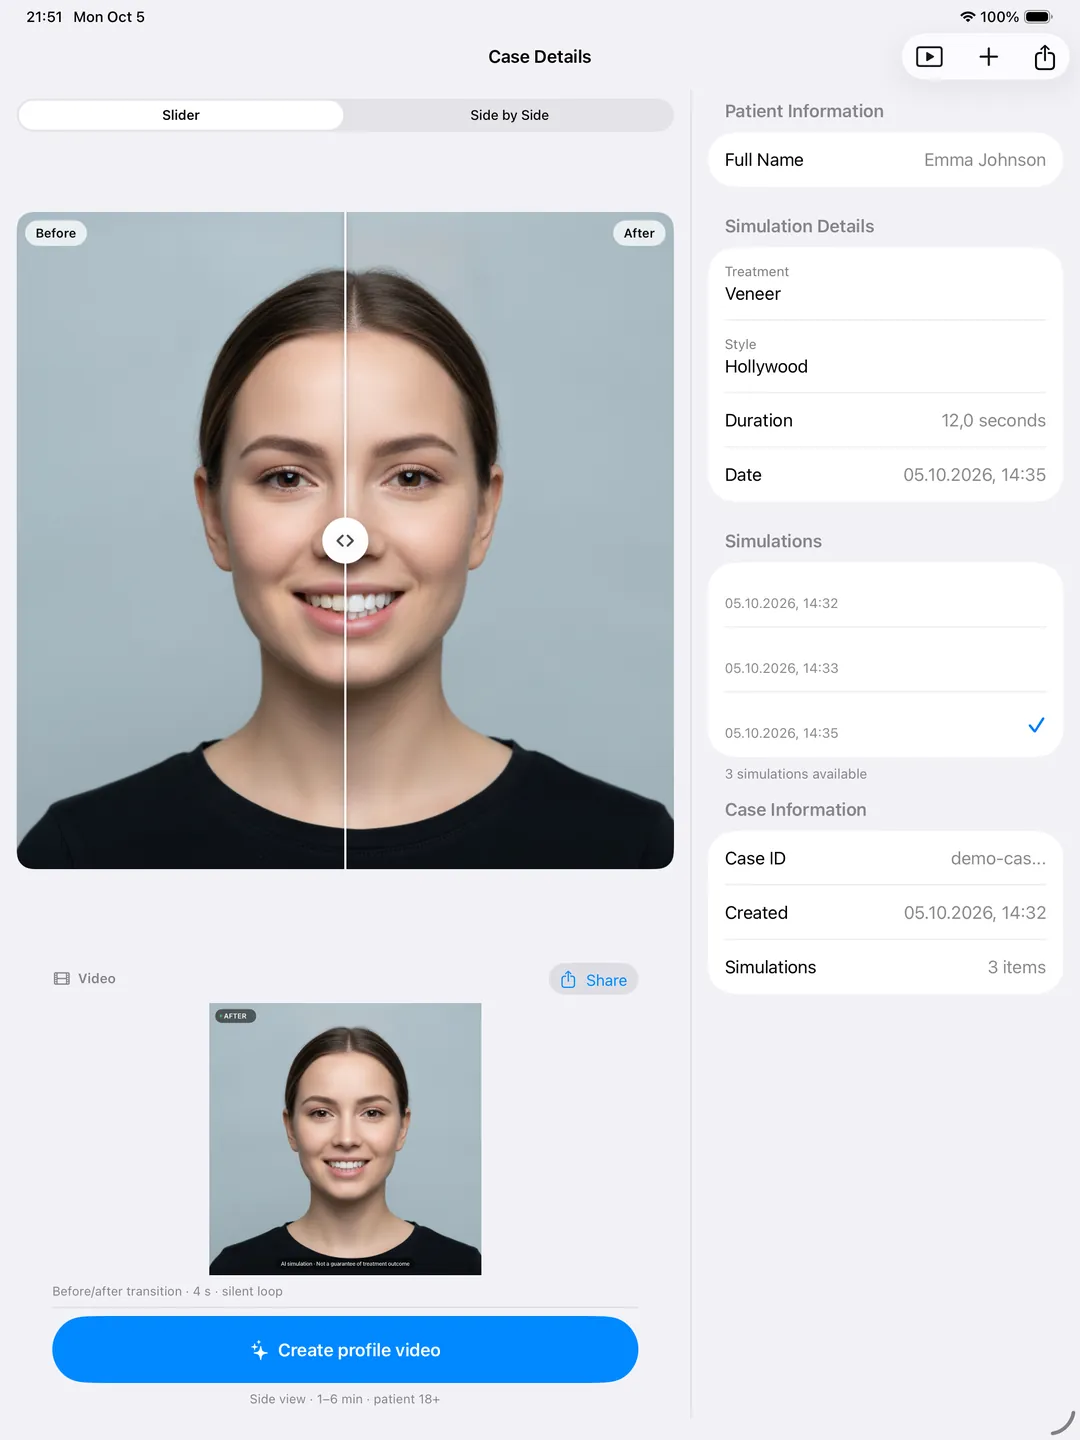Viewport: 1080px width, 1440px height.
Task: Tap the Wi-Fi status icon
Action: click(967, 17)
